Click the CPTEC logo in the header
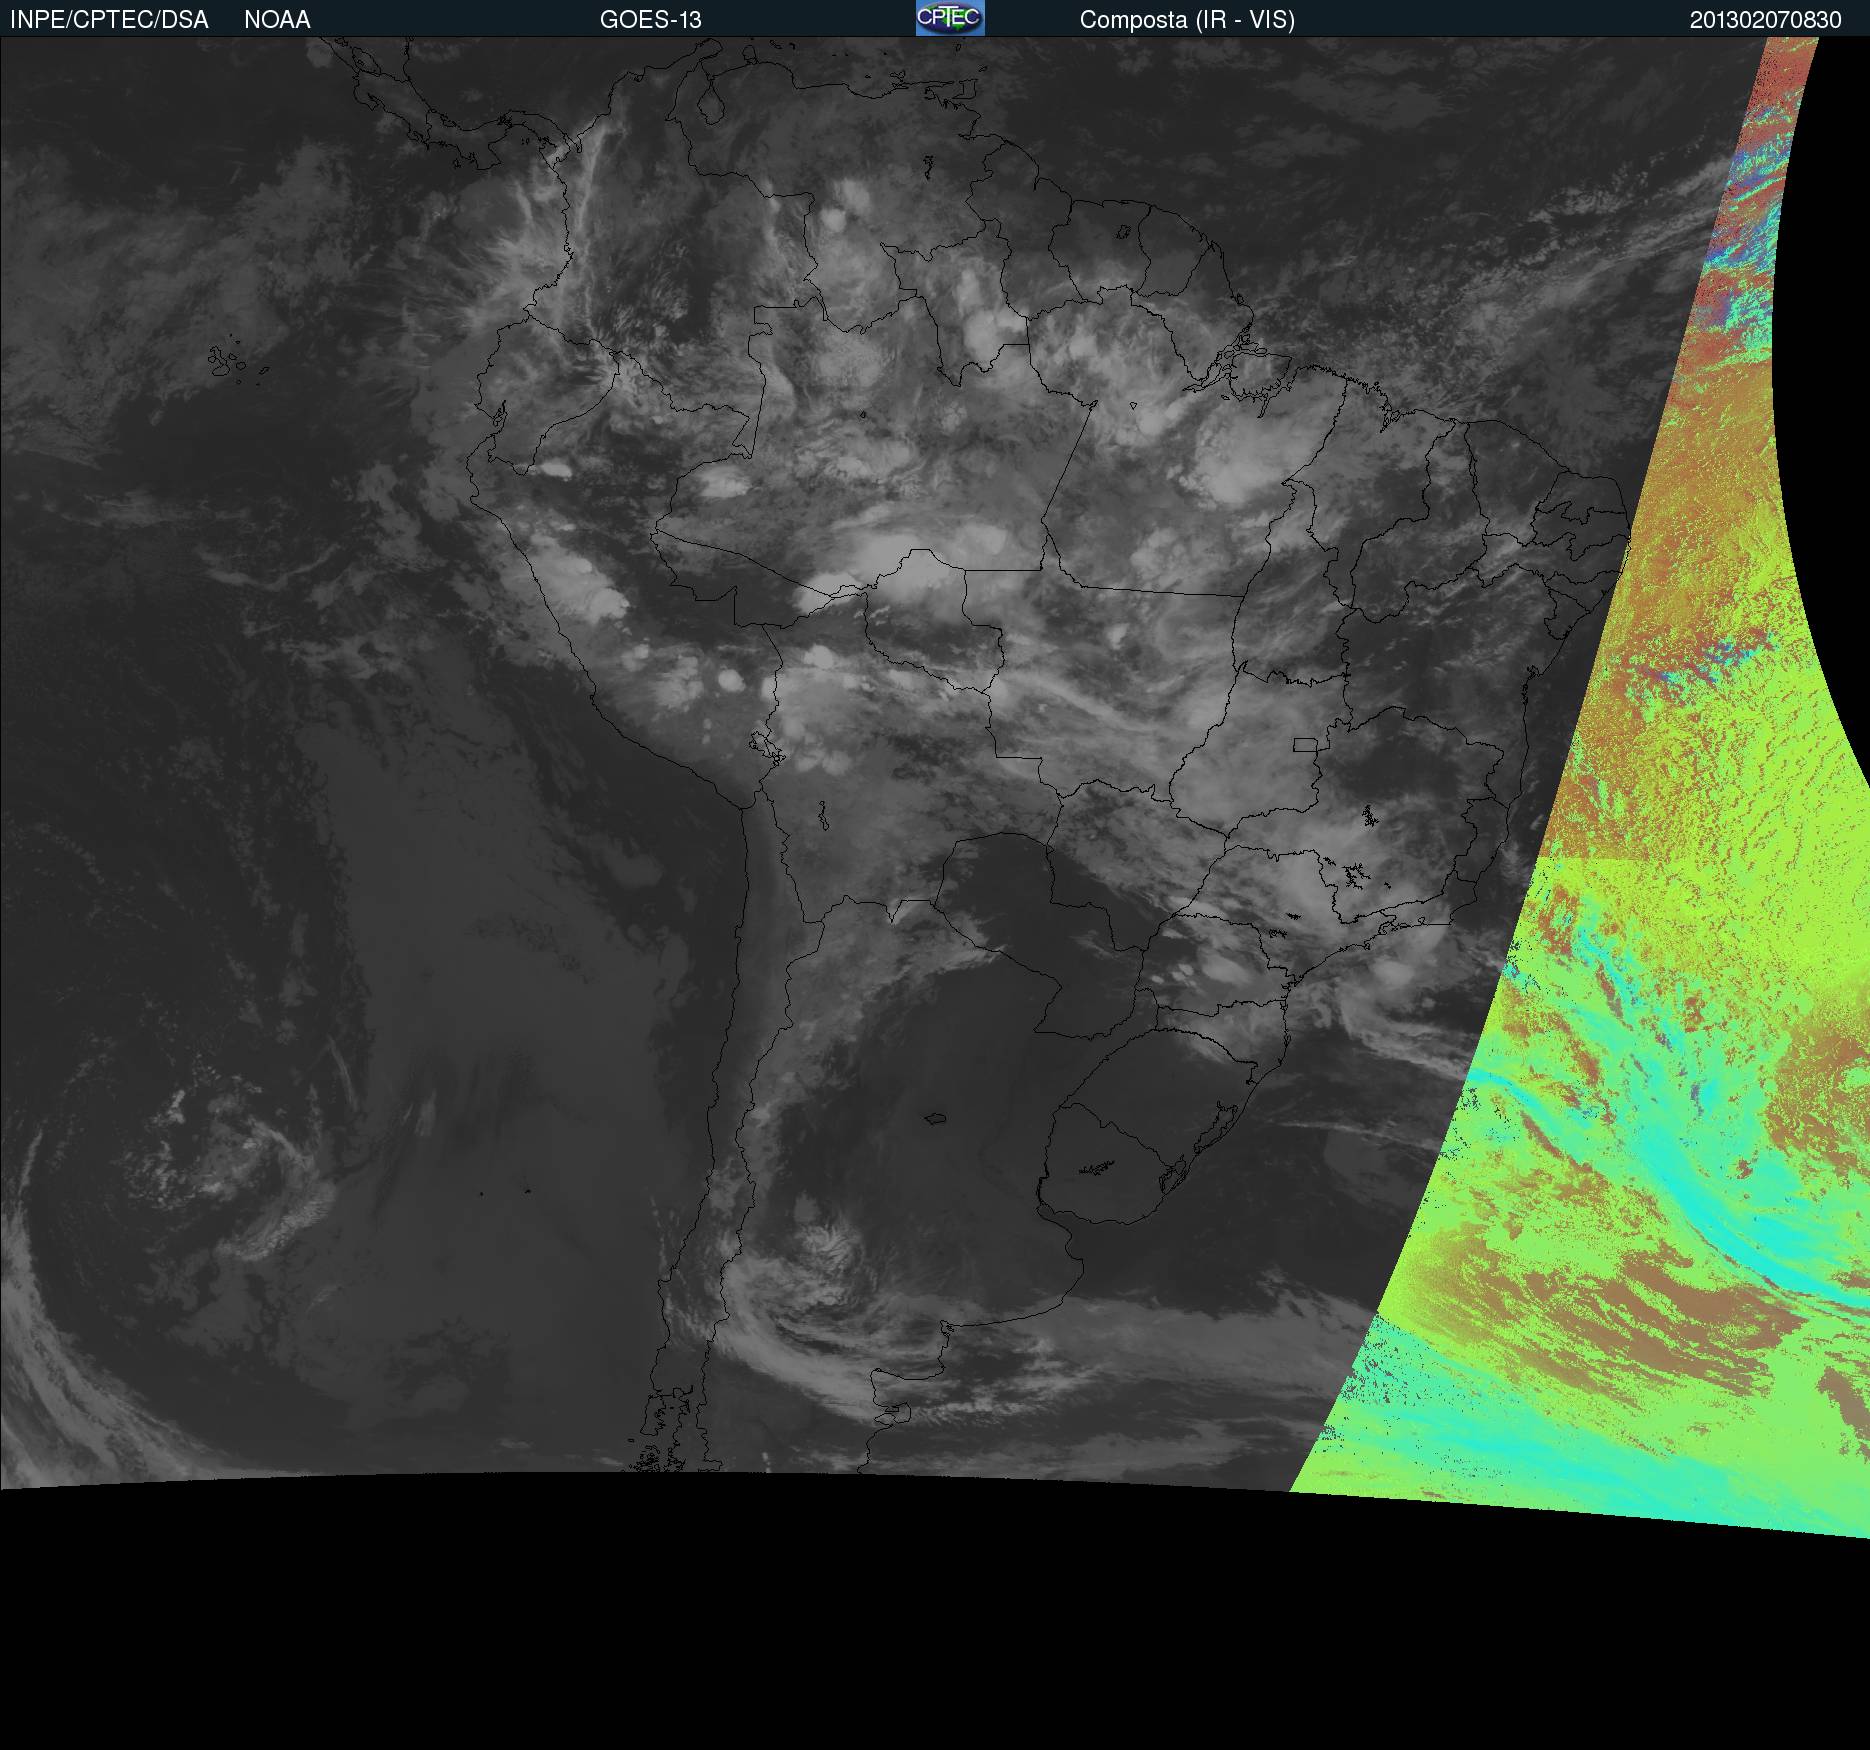The width and height of the screenshot is (1870, 1750). click(x=950, y=18)
